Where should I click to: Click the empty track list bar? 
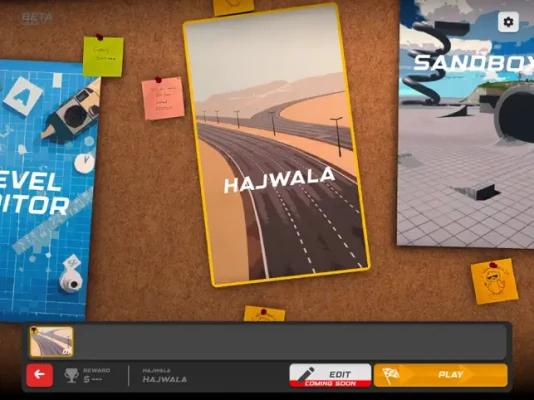(x=290, y=342)
